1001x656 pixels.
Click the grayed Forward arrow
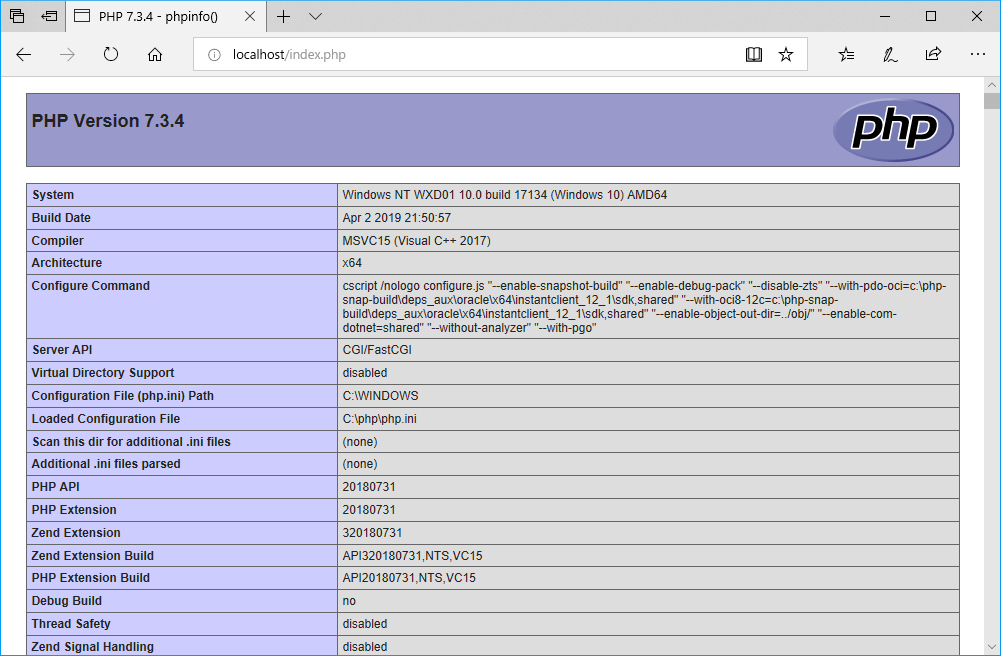[67, 54]
